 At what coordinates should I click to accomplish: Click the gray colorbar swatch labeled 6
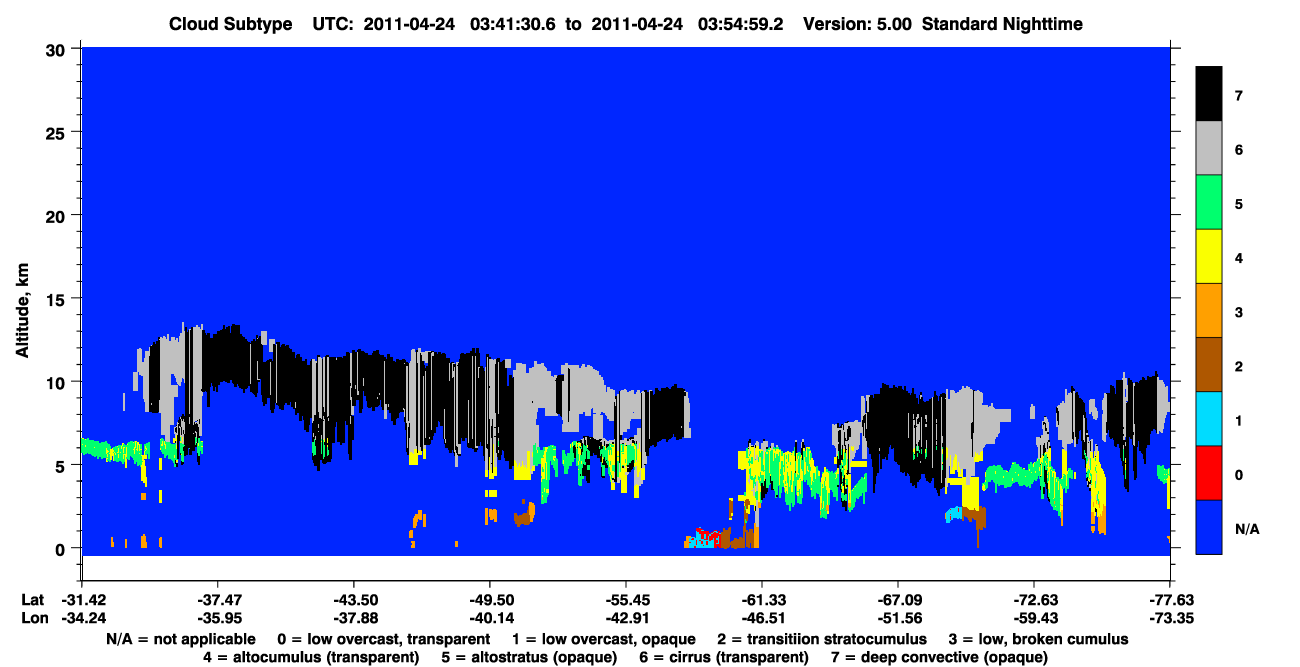1208,149
